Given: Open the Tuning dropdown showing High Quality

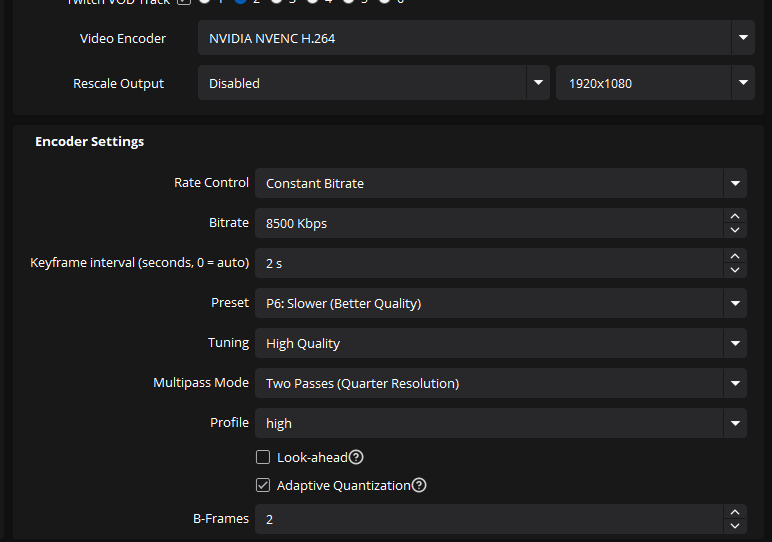Looking at the screenshot, I should (501, 343).
